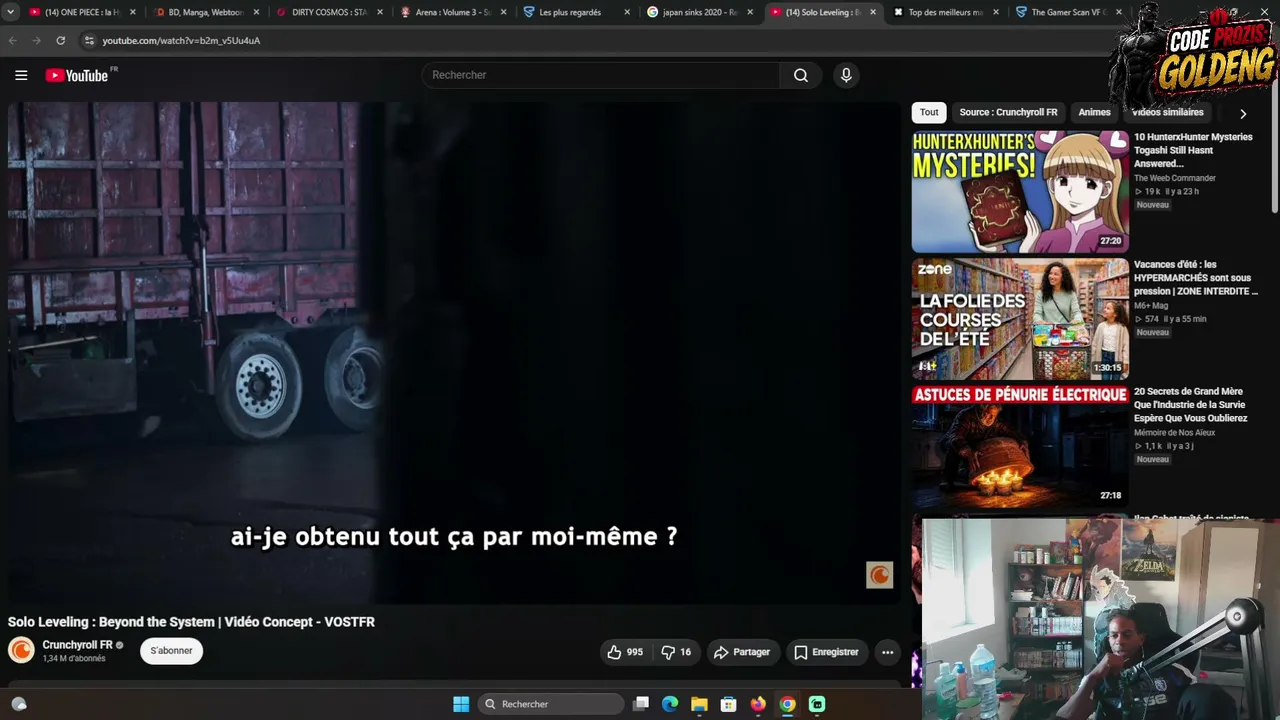Click the Windows taskbar Rechercher search box
Viewport: 1280px width, 720px height.
[x=551, y=704]
